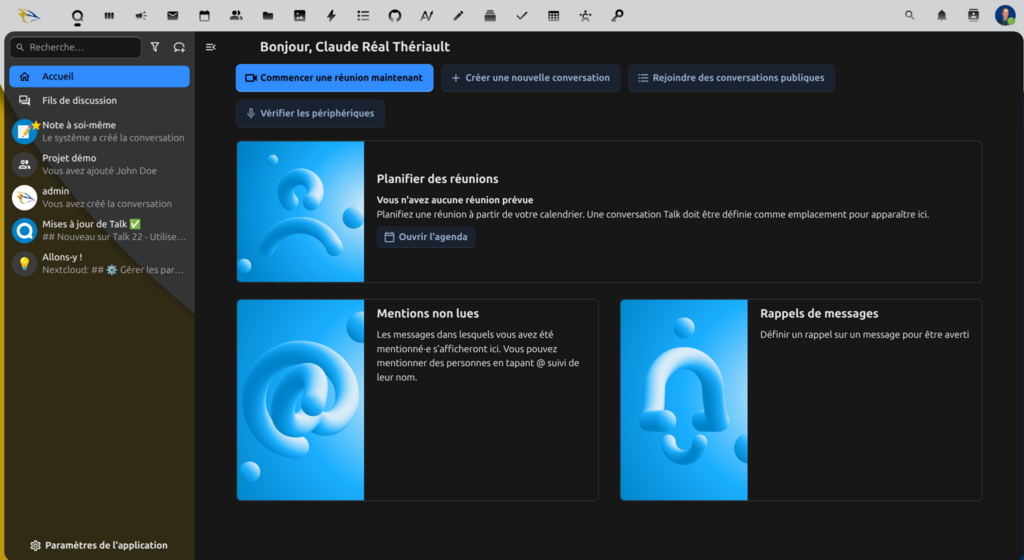Viewport: 1024px width, 560px height.
Task: Open the Projet démo conversation
Action: coord(99,164)
